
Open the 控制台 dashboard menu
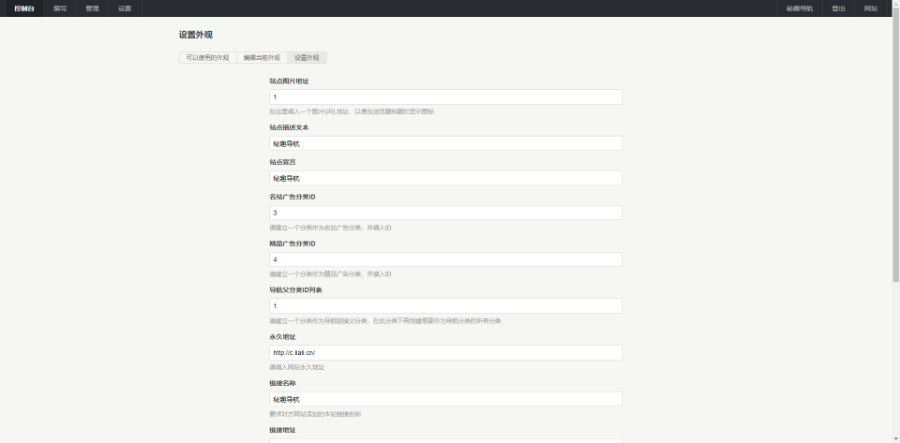[26, 8]
